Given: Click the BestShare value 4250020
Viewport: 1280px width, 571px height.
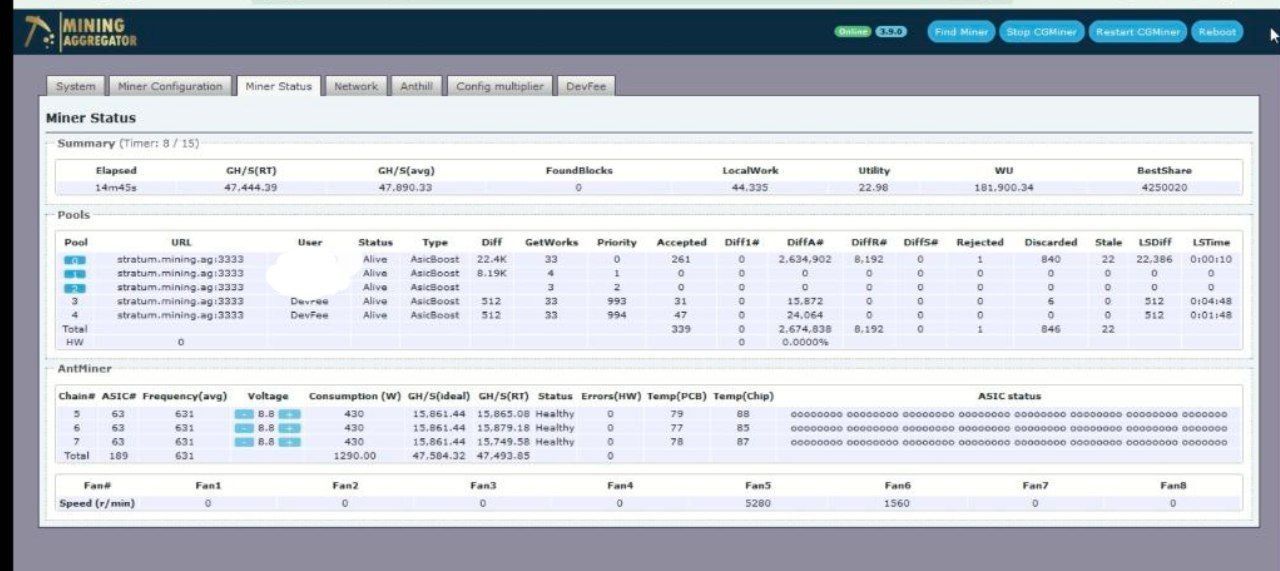Looking at the screenshot, I should coord(1164,188).
